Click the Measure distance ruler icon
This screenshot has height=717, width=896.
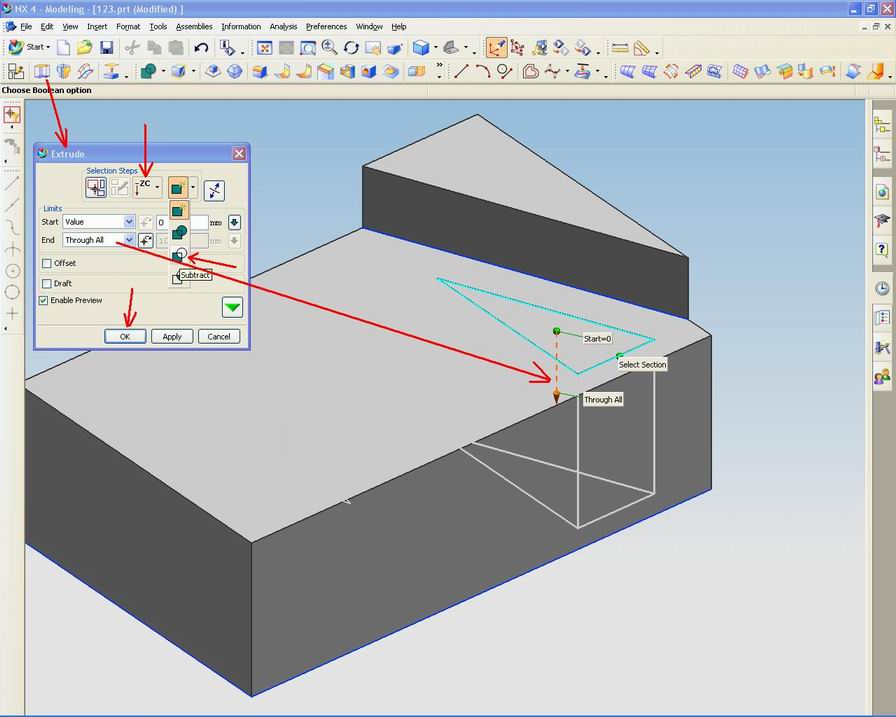(620, 47)
